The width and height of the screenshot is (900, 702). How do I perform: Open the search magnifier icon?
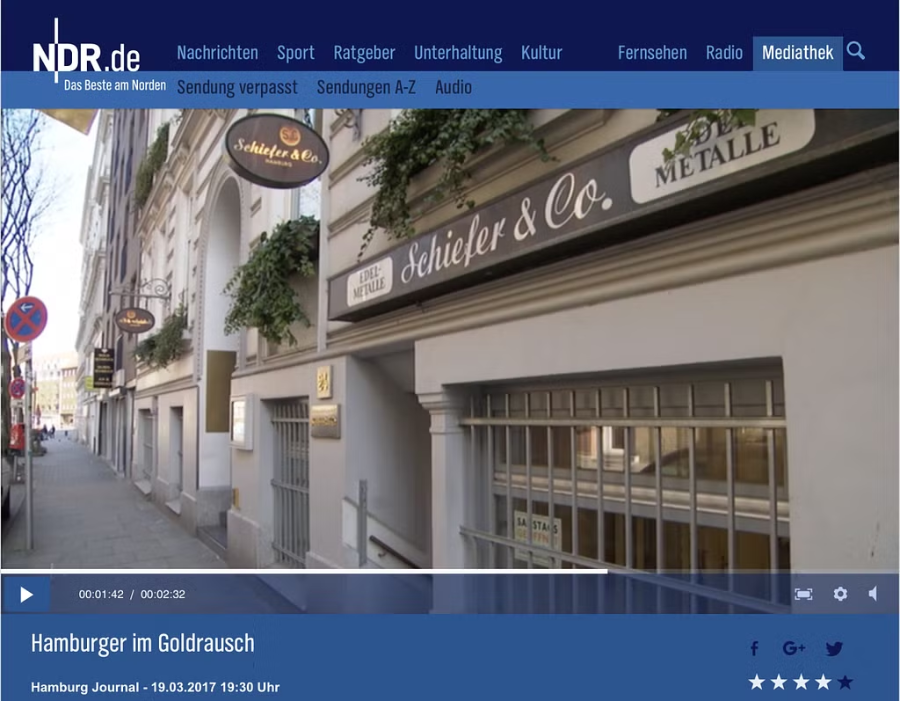pos(856,51)
